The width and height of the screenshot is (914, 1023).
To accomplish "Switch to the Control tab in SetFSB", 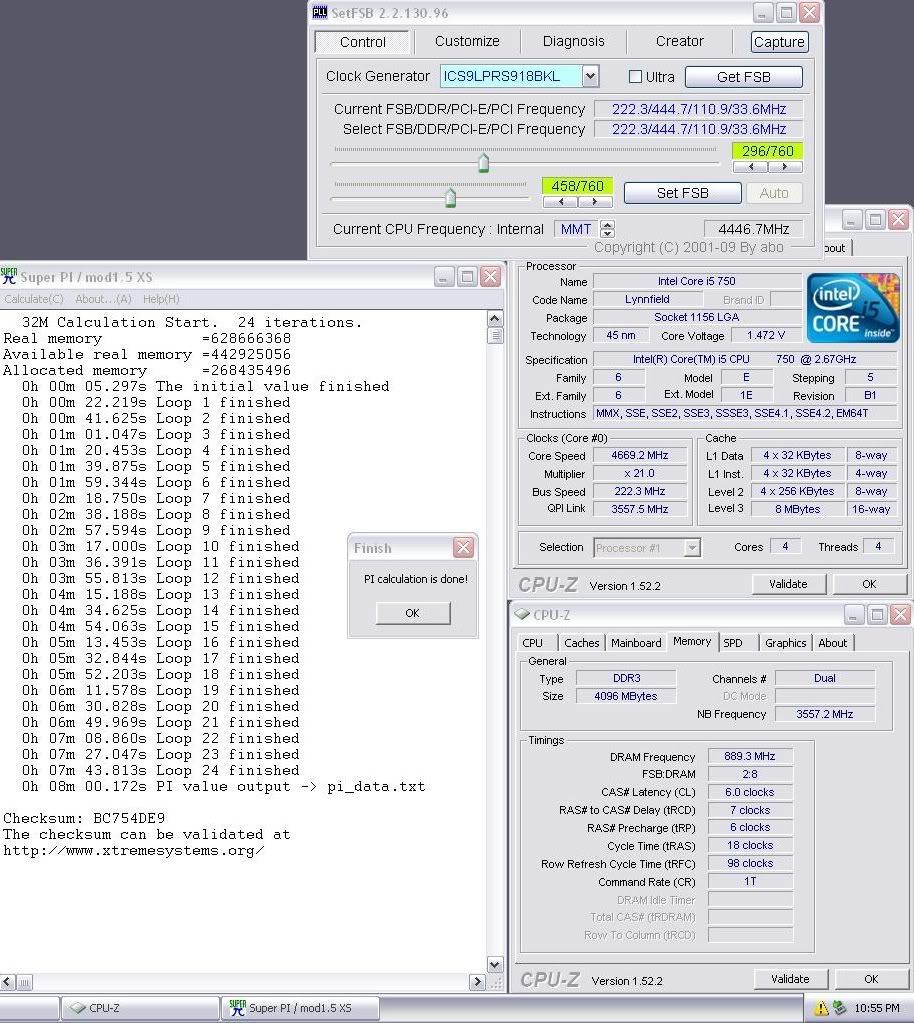I will (363, 42).
